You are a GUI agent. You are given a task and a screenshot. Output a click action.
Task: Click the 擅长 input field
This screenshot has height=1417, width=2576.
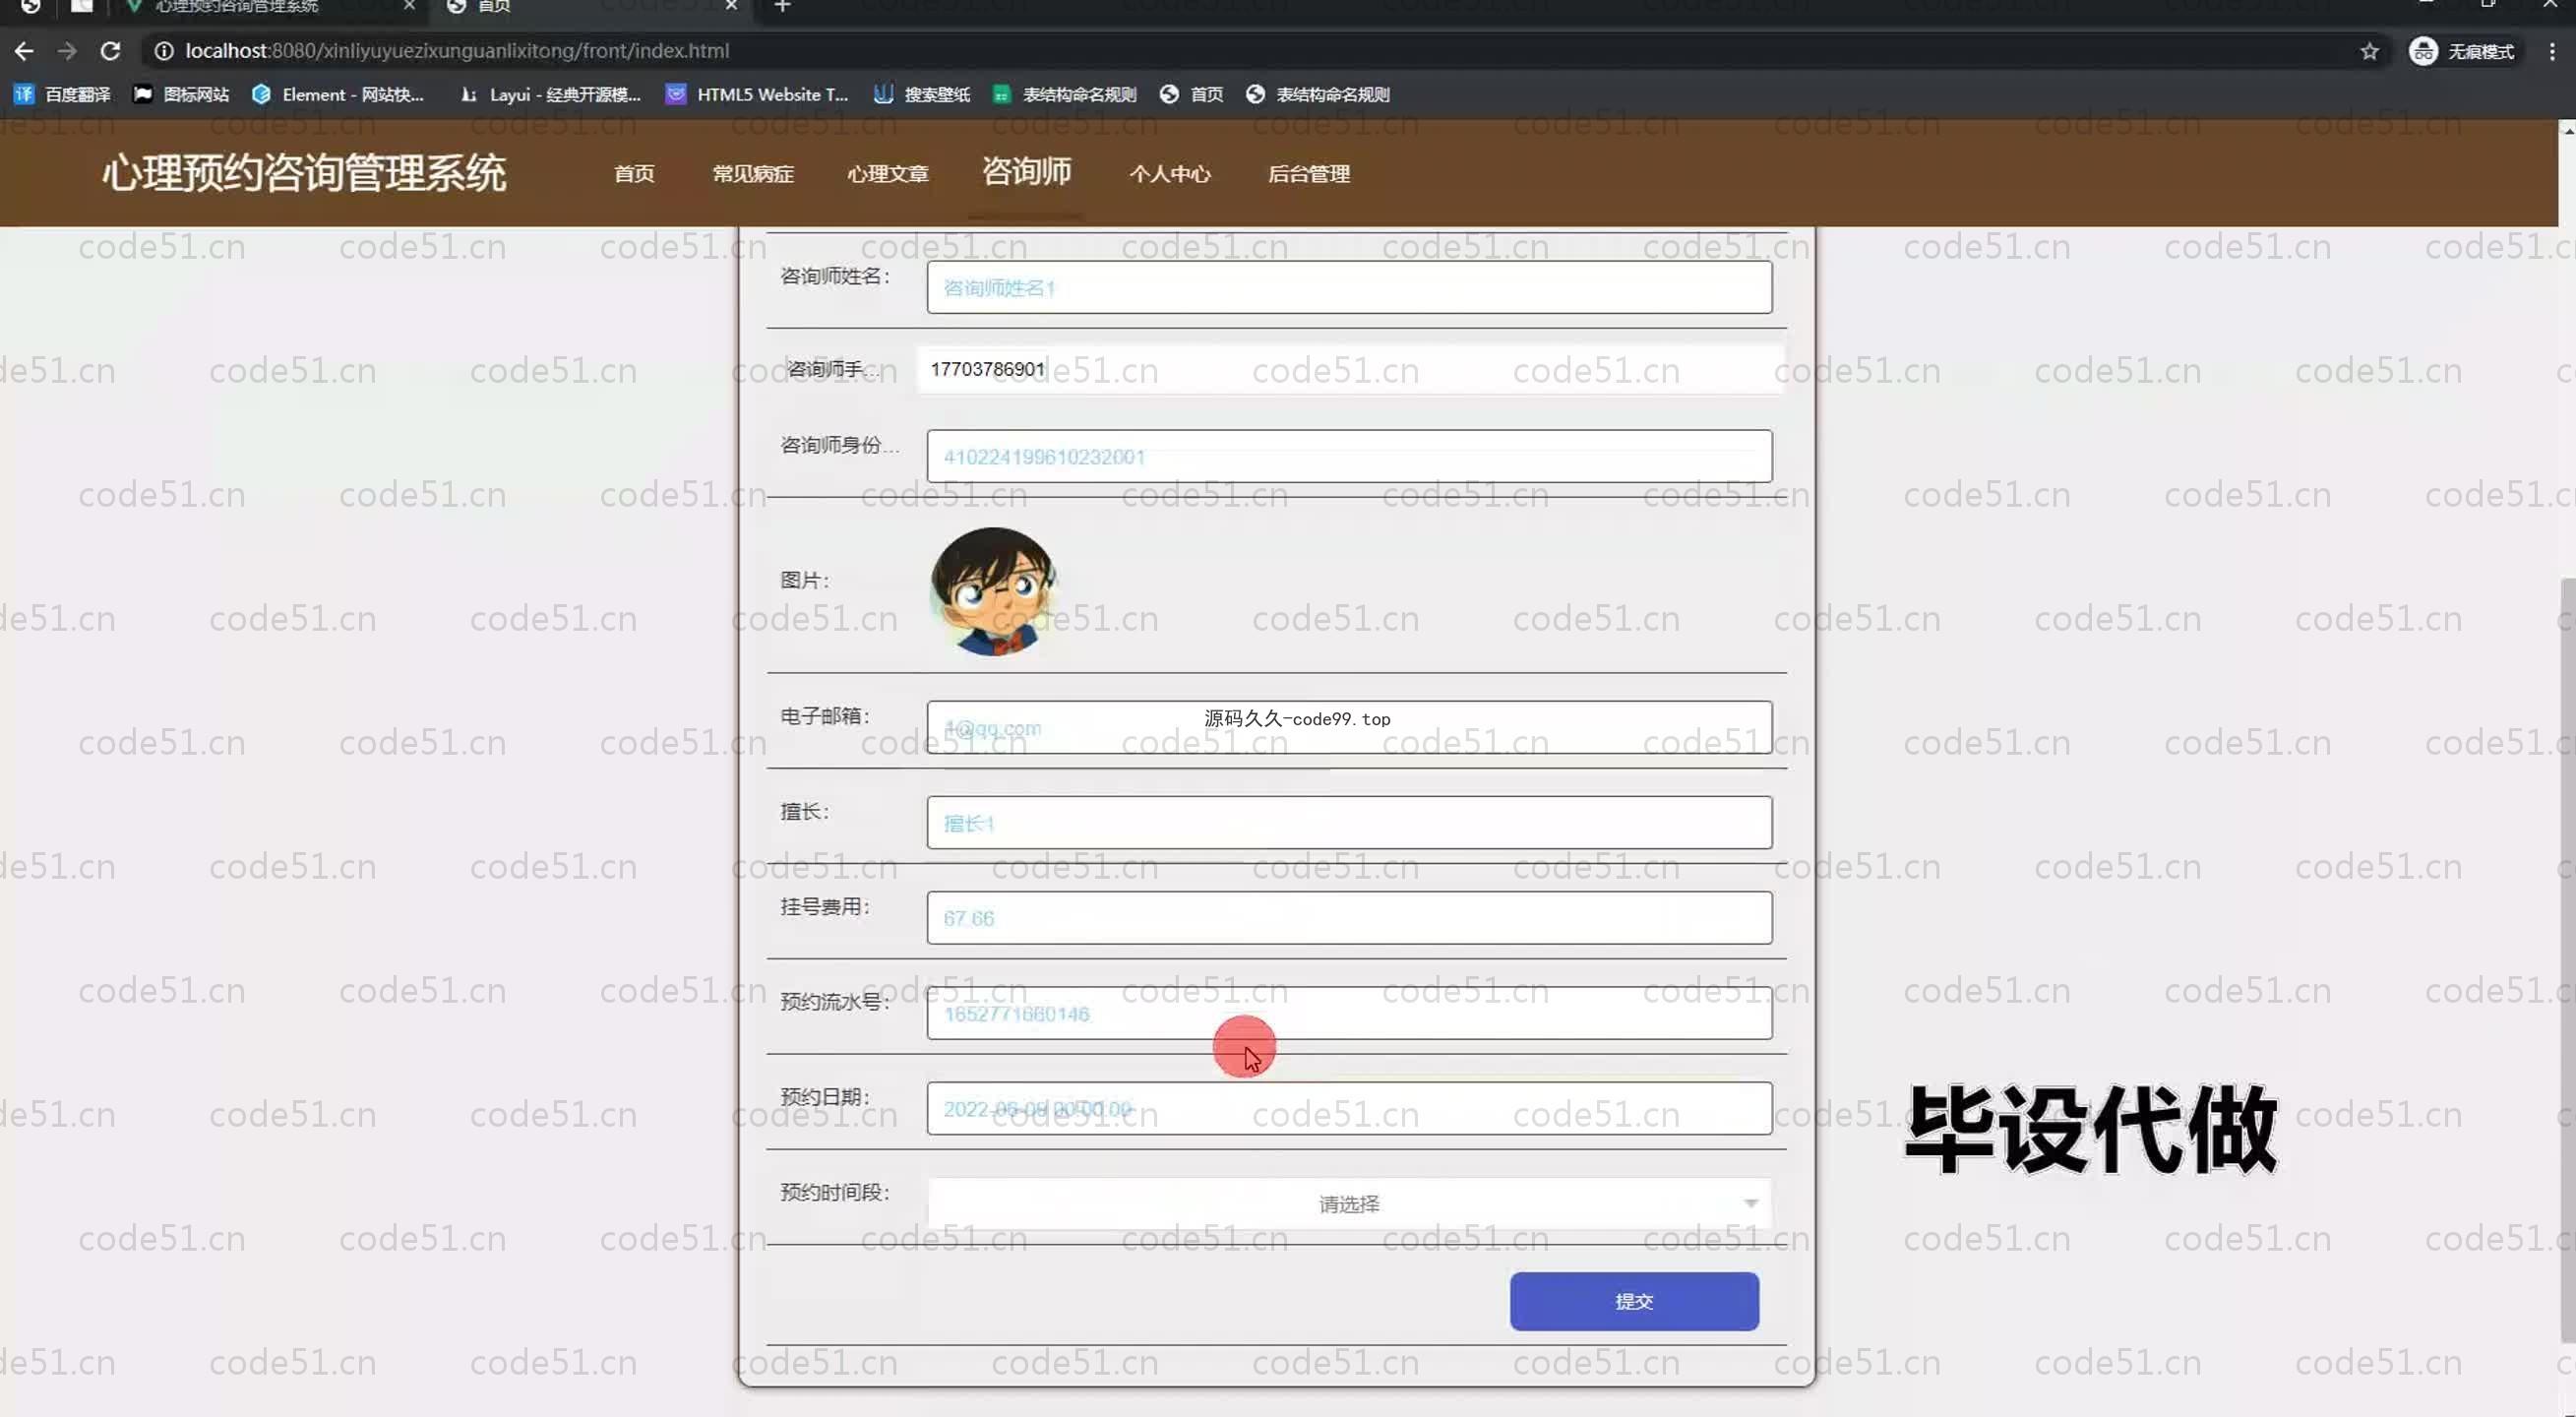[1349, 822]
